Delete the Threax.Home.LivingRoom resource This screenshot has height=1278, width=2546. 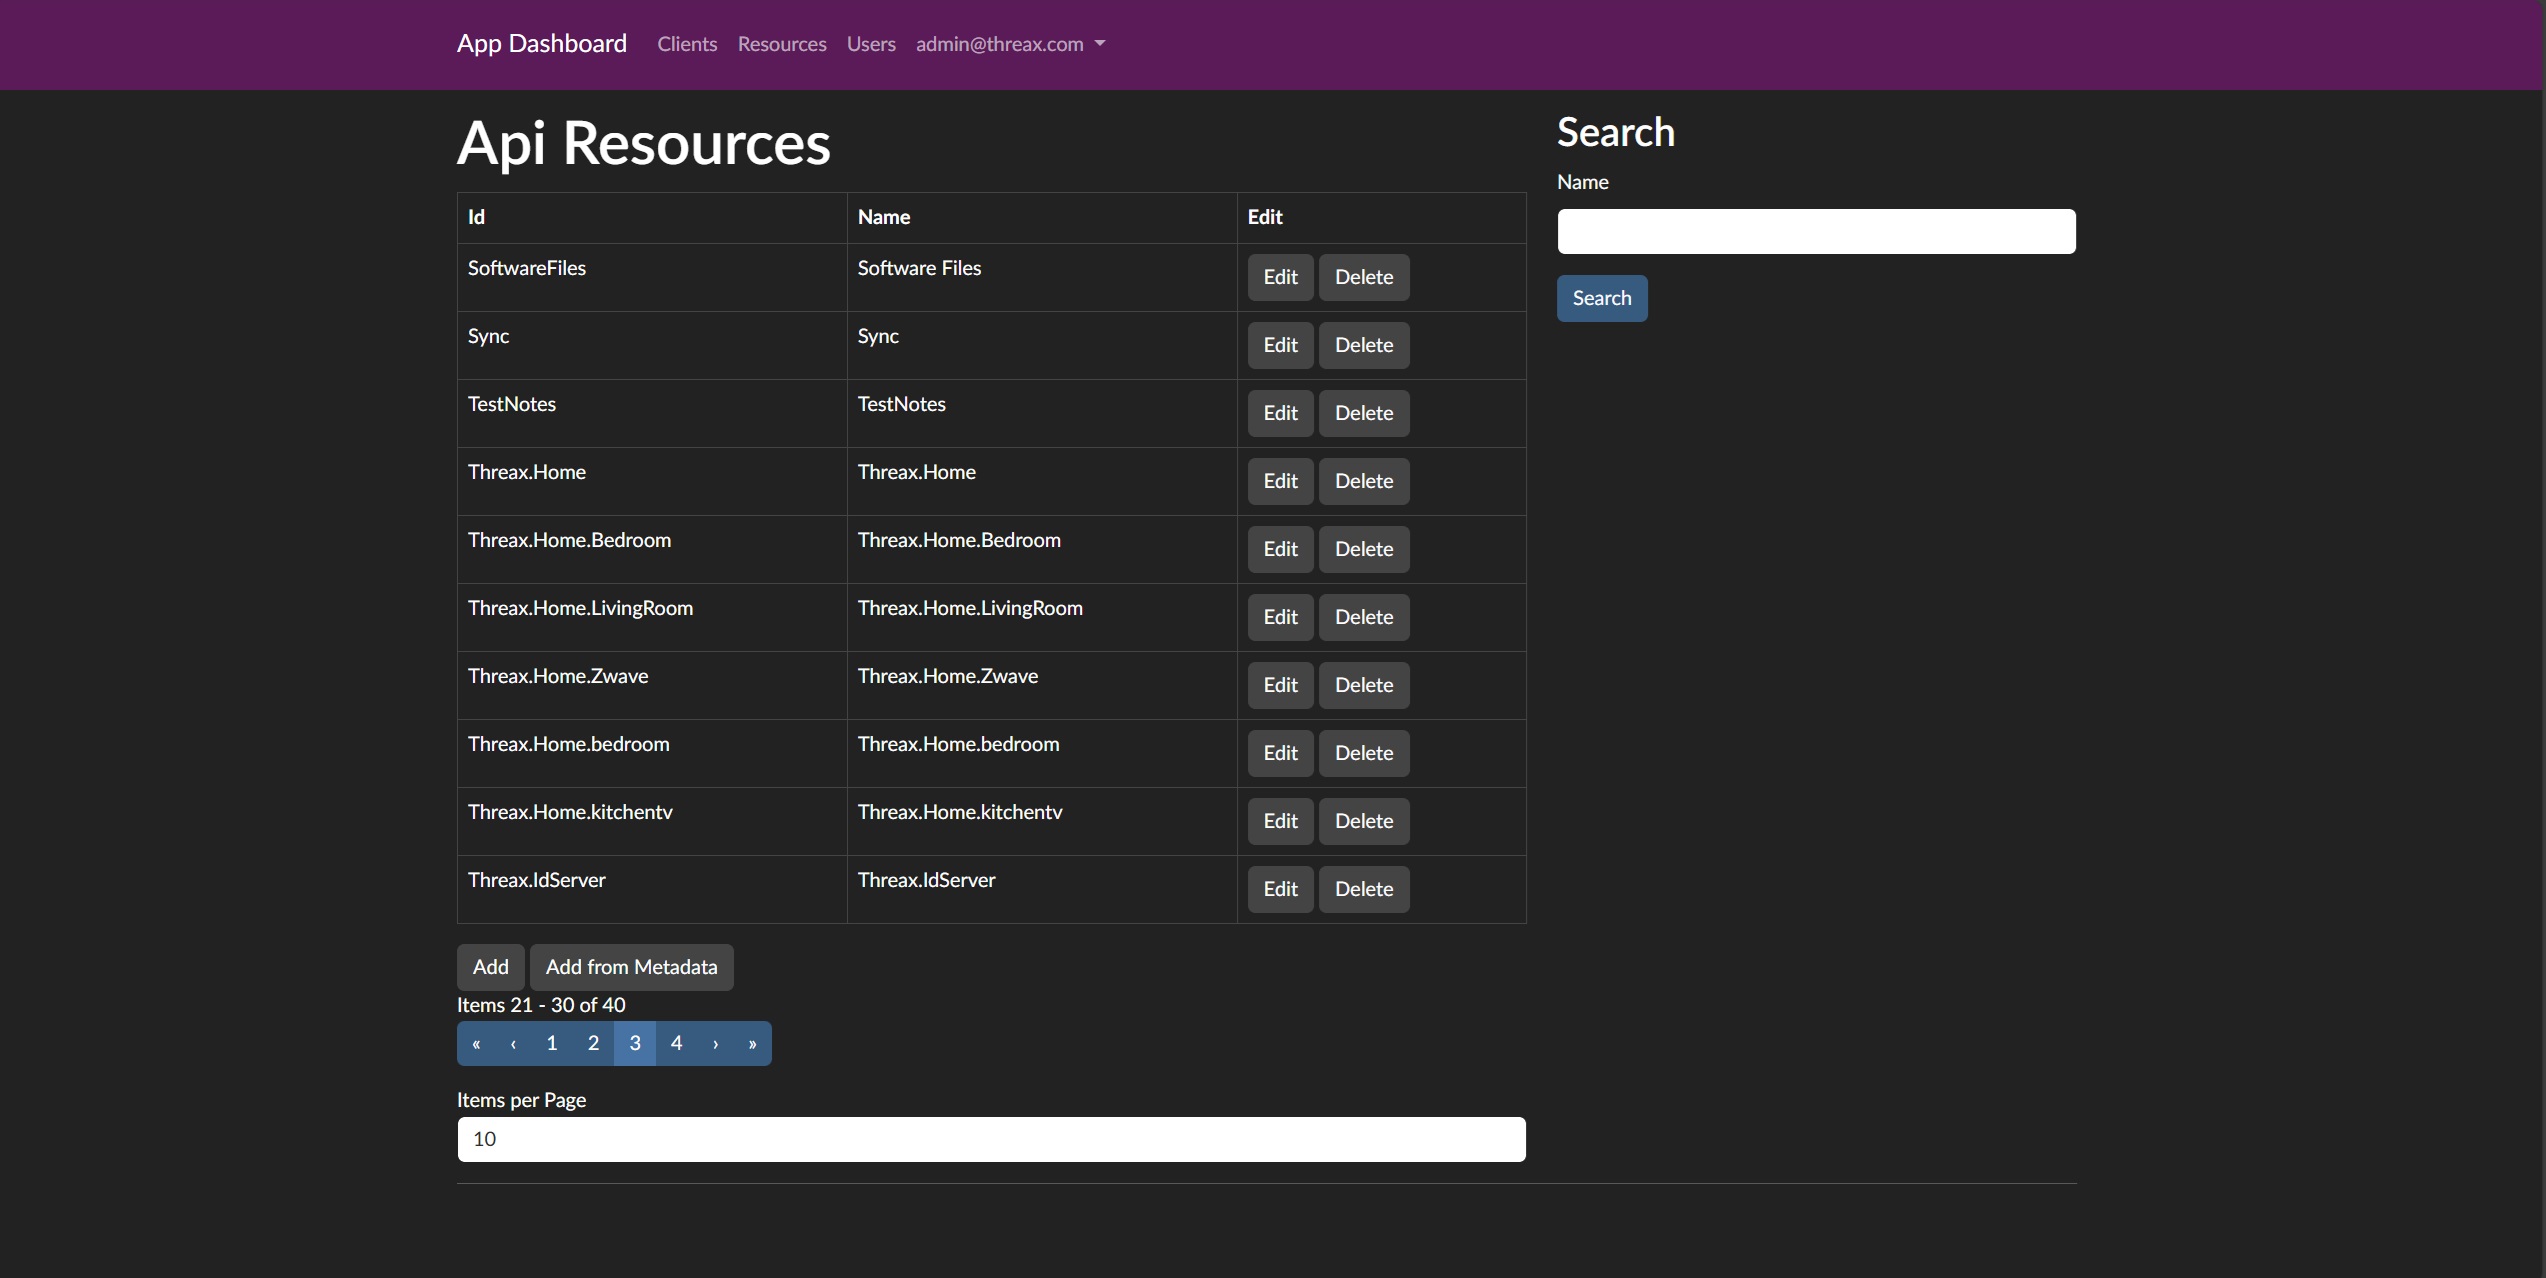click(x=1364, y=617)
